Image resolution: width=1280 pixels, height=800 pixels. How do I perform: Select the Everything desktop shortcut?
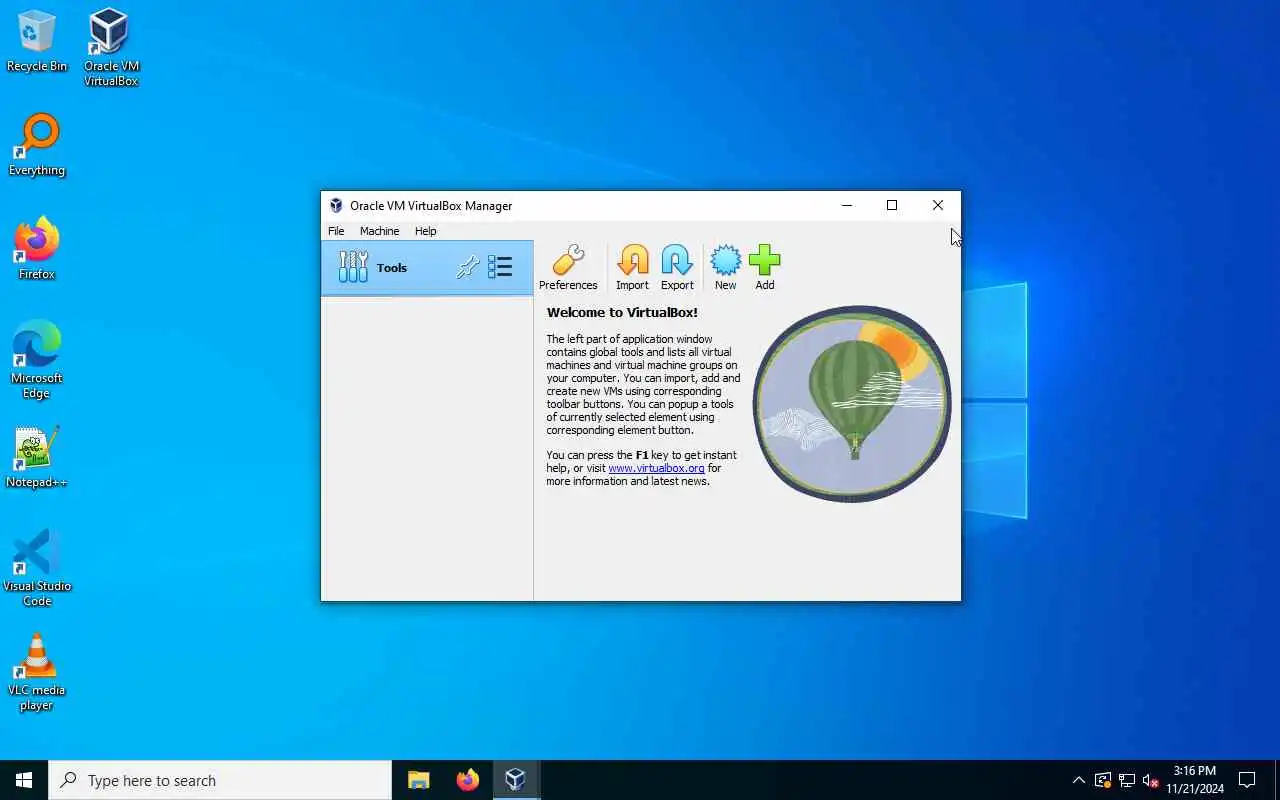point(37,145)
